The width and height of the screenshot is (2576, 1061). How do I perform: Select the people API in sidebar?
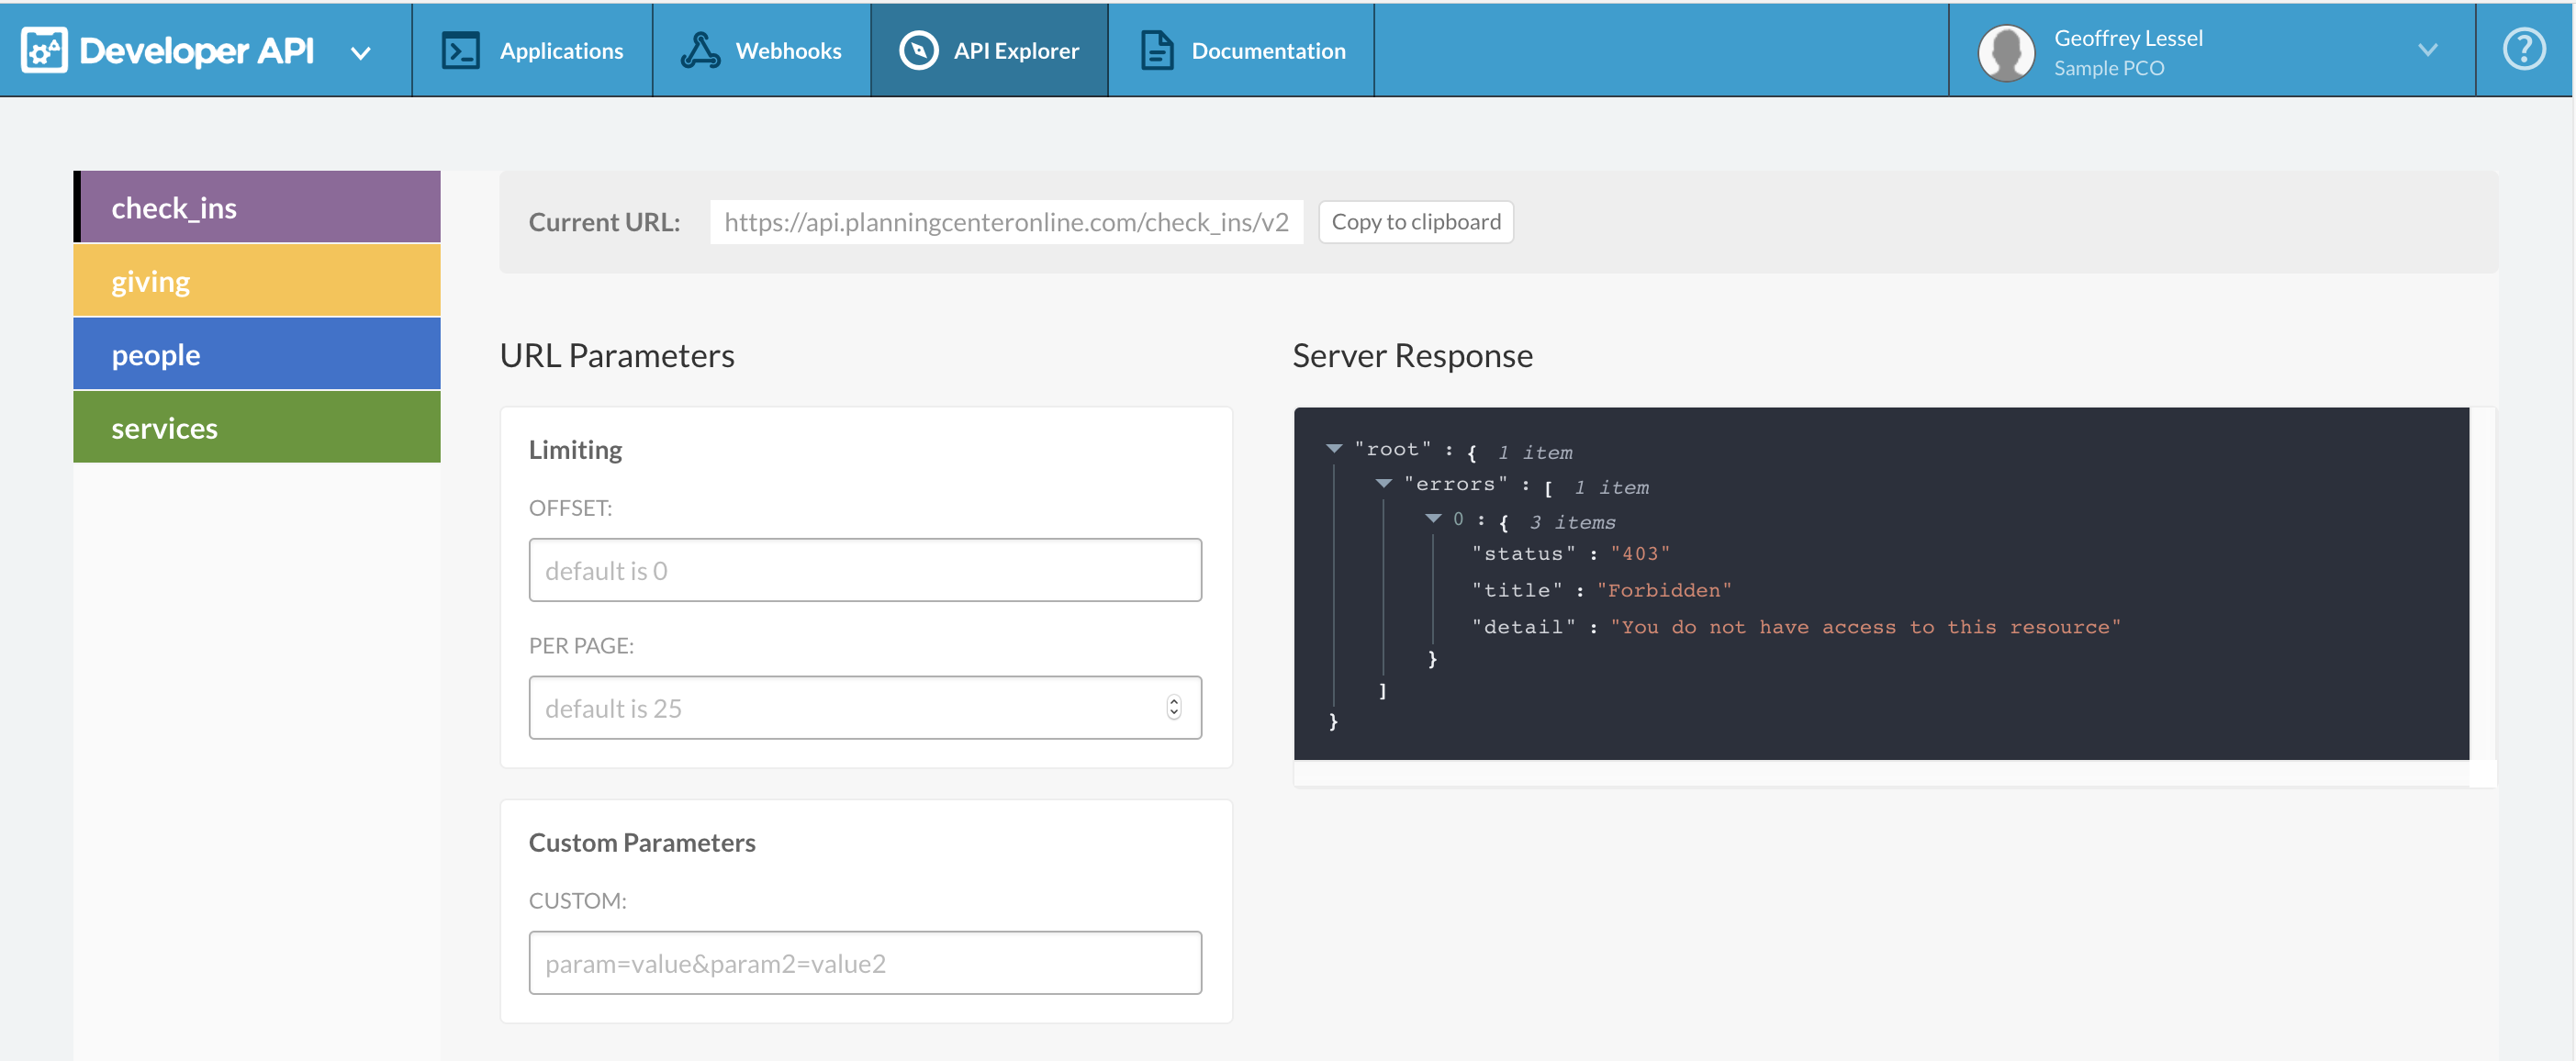click(257, 355)
